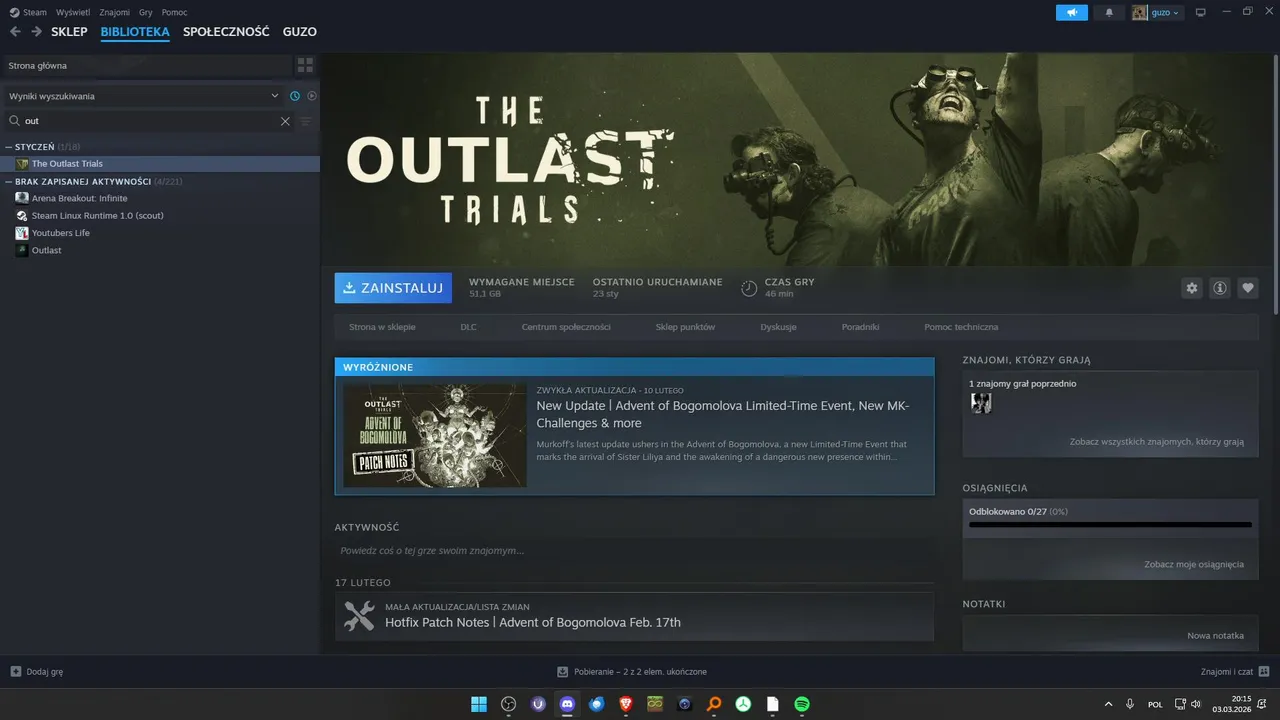Toggle collections grid view icon
Screen dimensions: 1280x720
305,65
